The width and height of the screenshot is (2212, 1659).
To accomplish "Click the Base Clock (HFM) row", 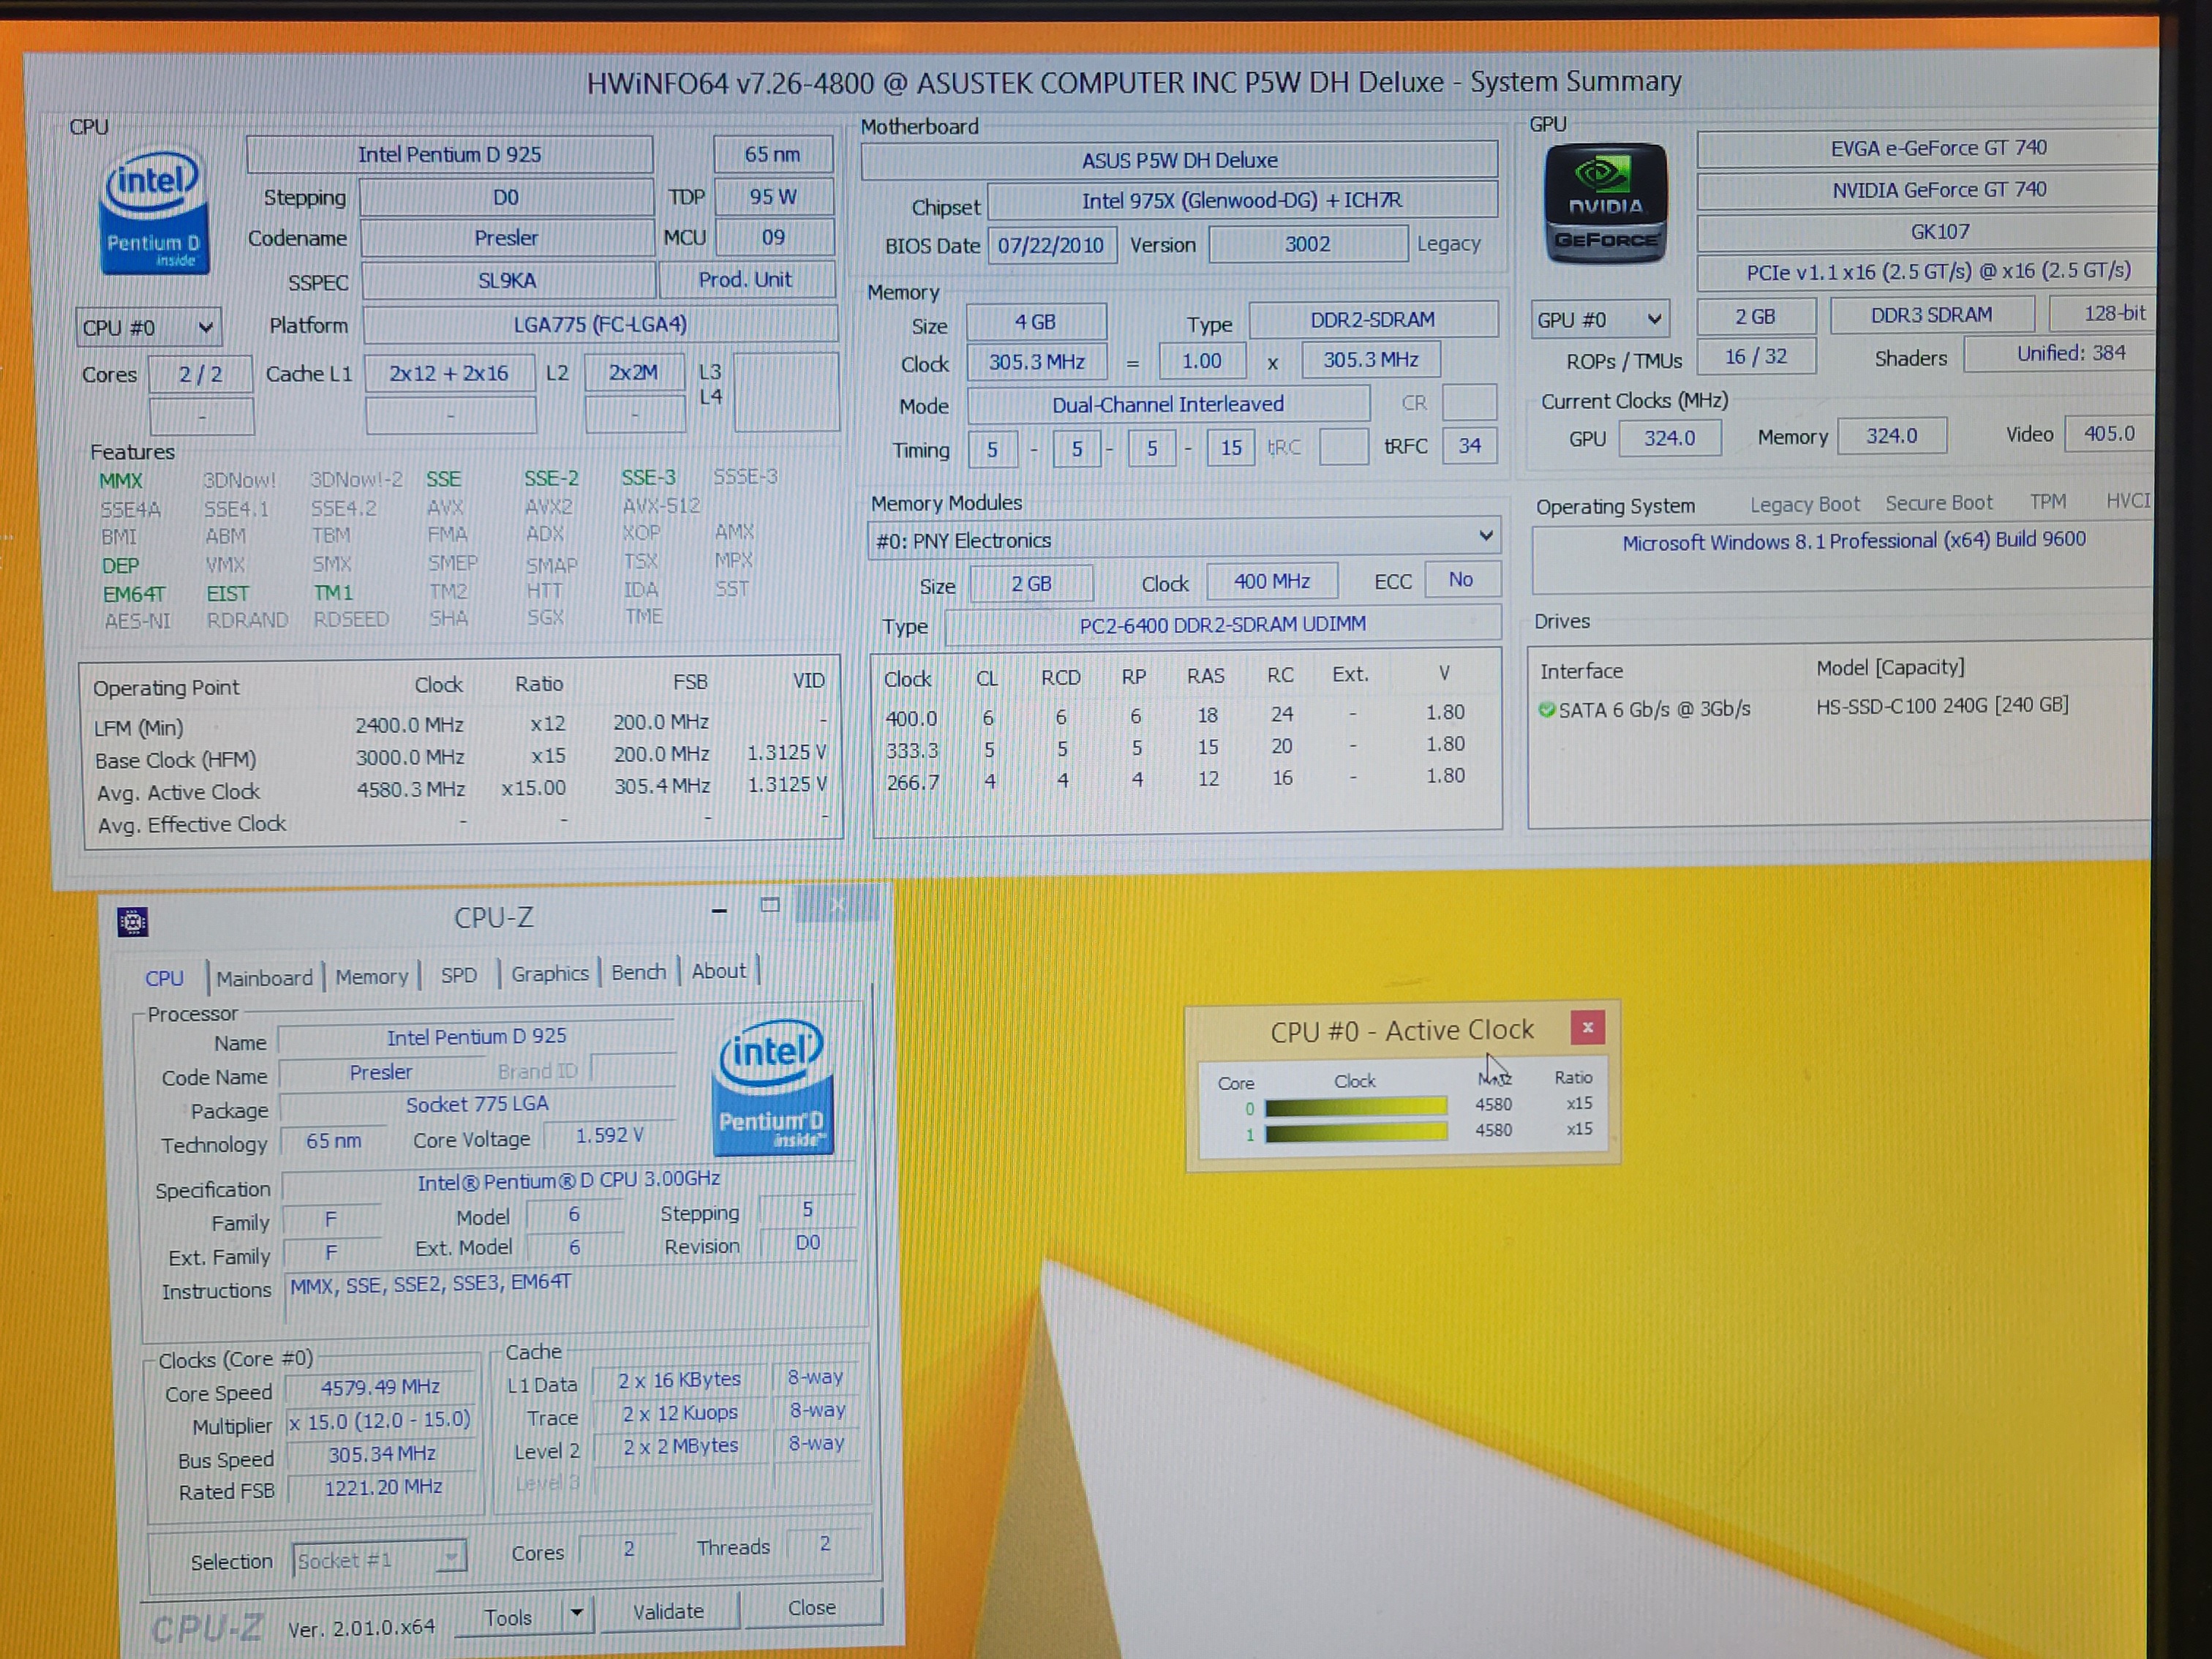I will click(x=460, y=756).
